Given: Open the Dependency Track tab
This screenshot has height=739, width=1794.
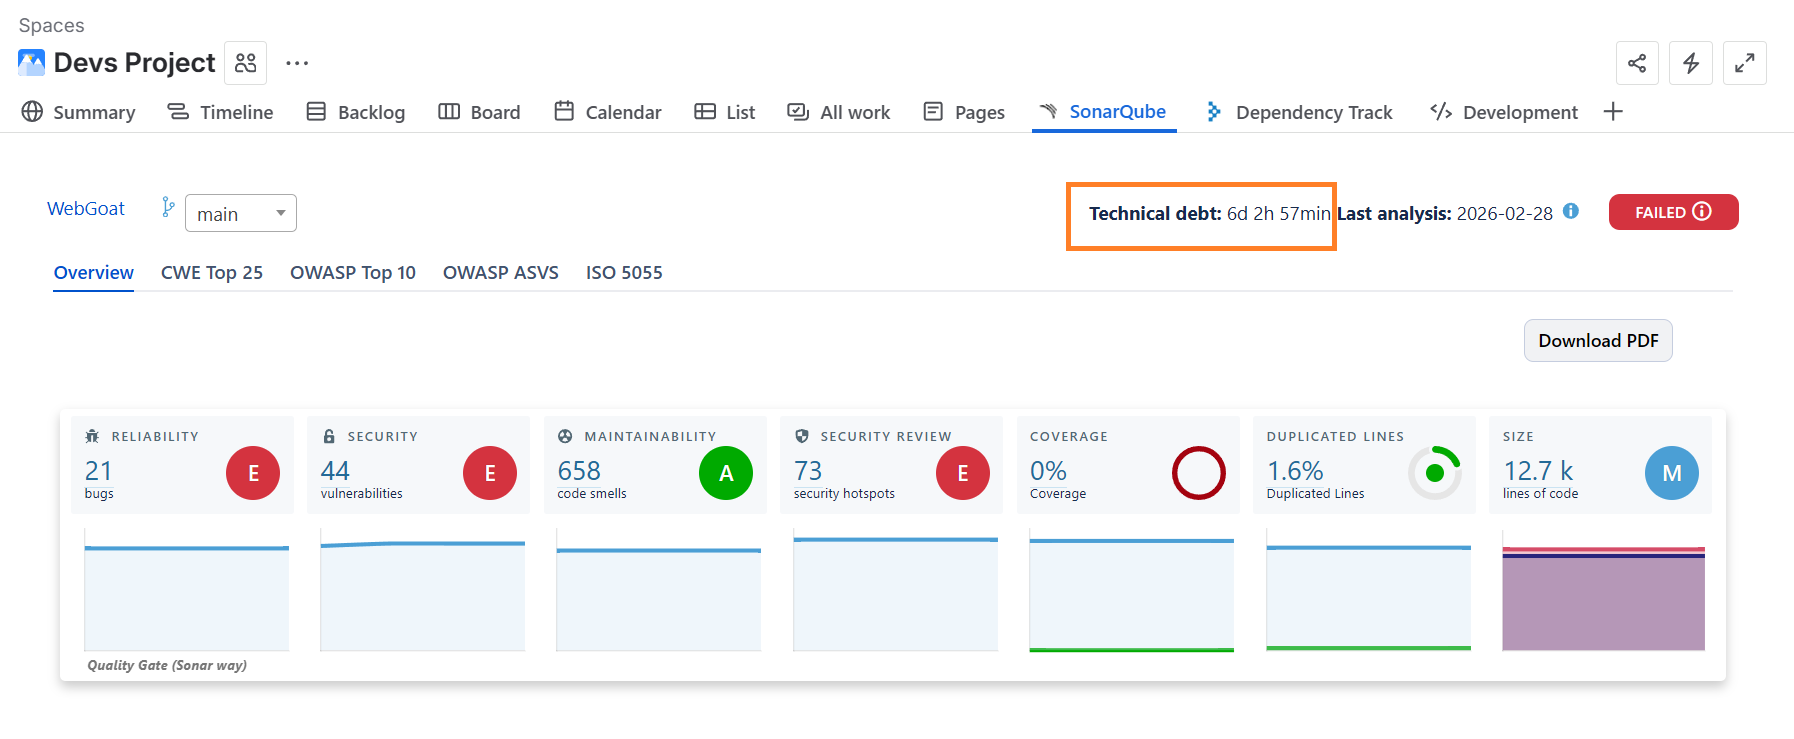Looking at the screenshot, I should [x=1299, y=112].
